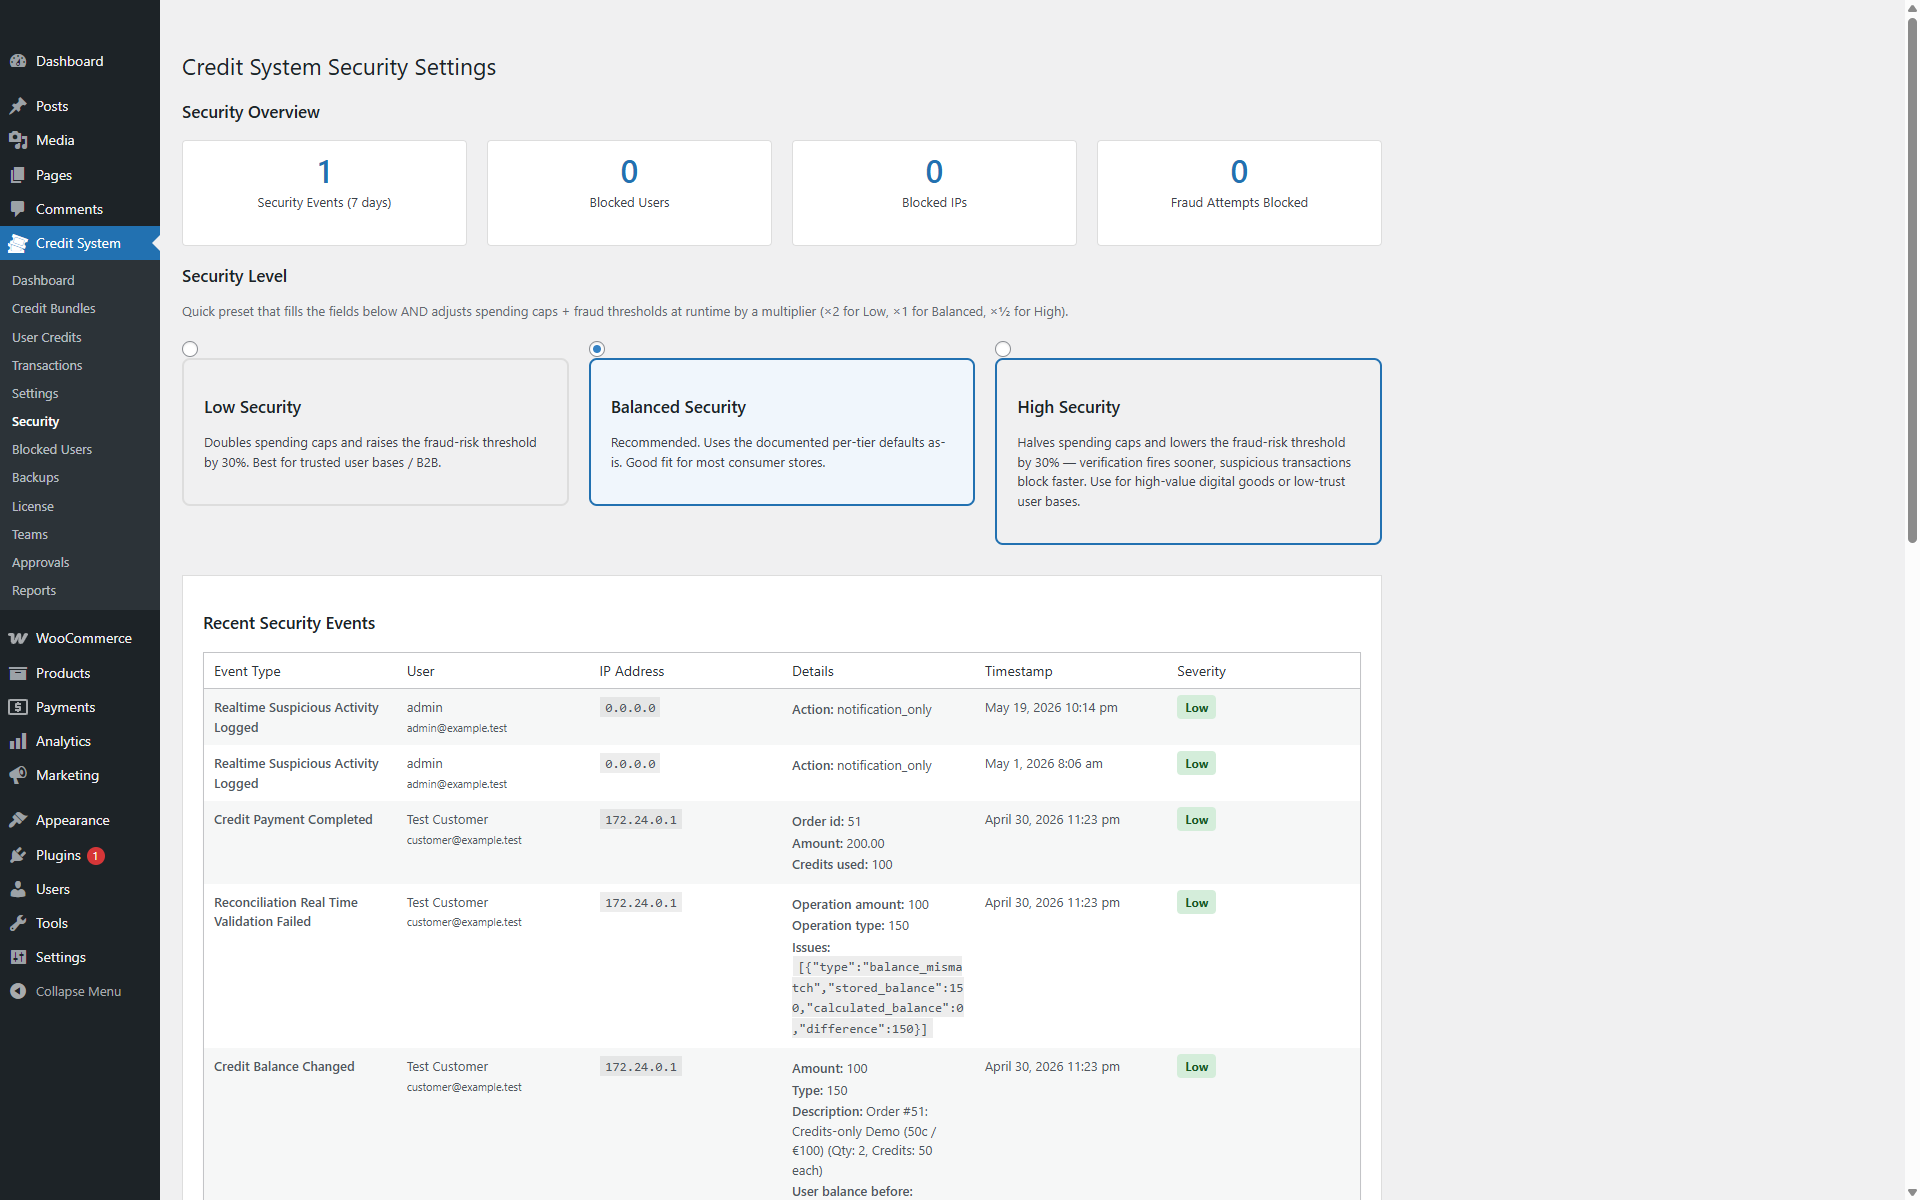Open Reports submenu item
Image resolution: width=1920 pixels, height=1200 pixels.
(34, 591)
